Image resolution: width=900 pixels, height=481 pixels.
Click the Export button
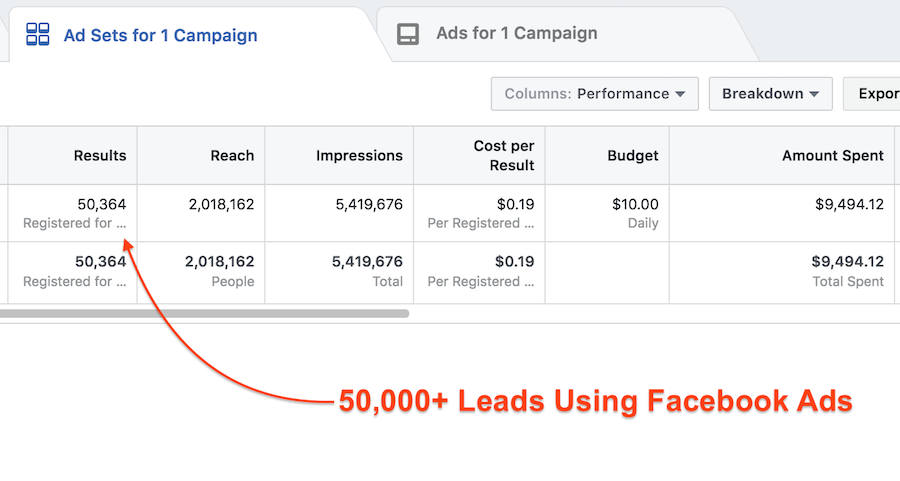(x=871, y=94)
